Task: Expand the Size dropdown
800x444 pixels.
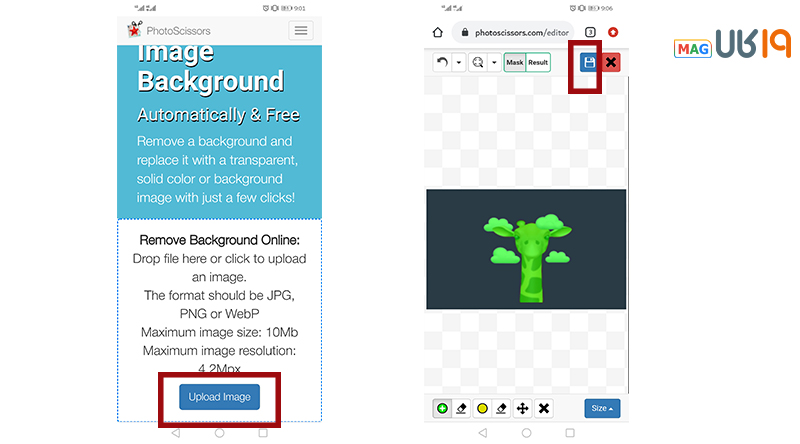Action: [601, 408]
